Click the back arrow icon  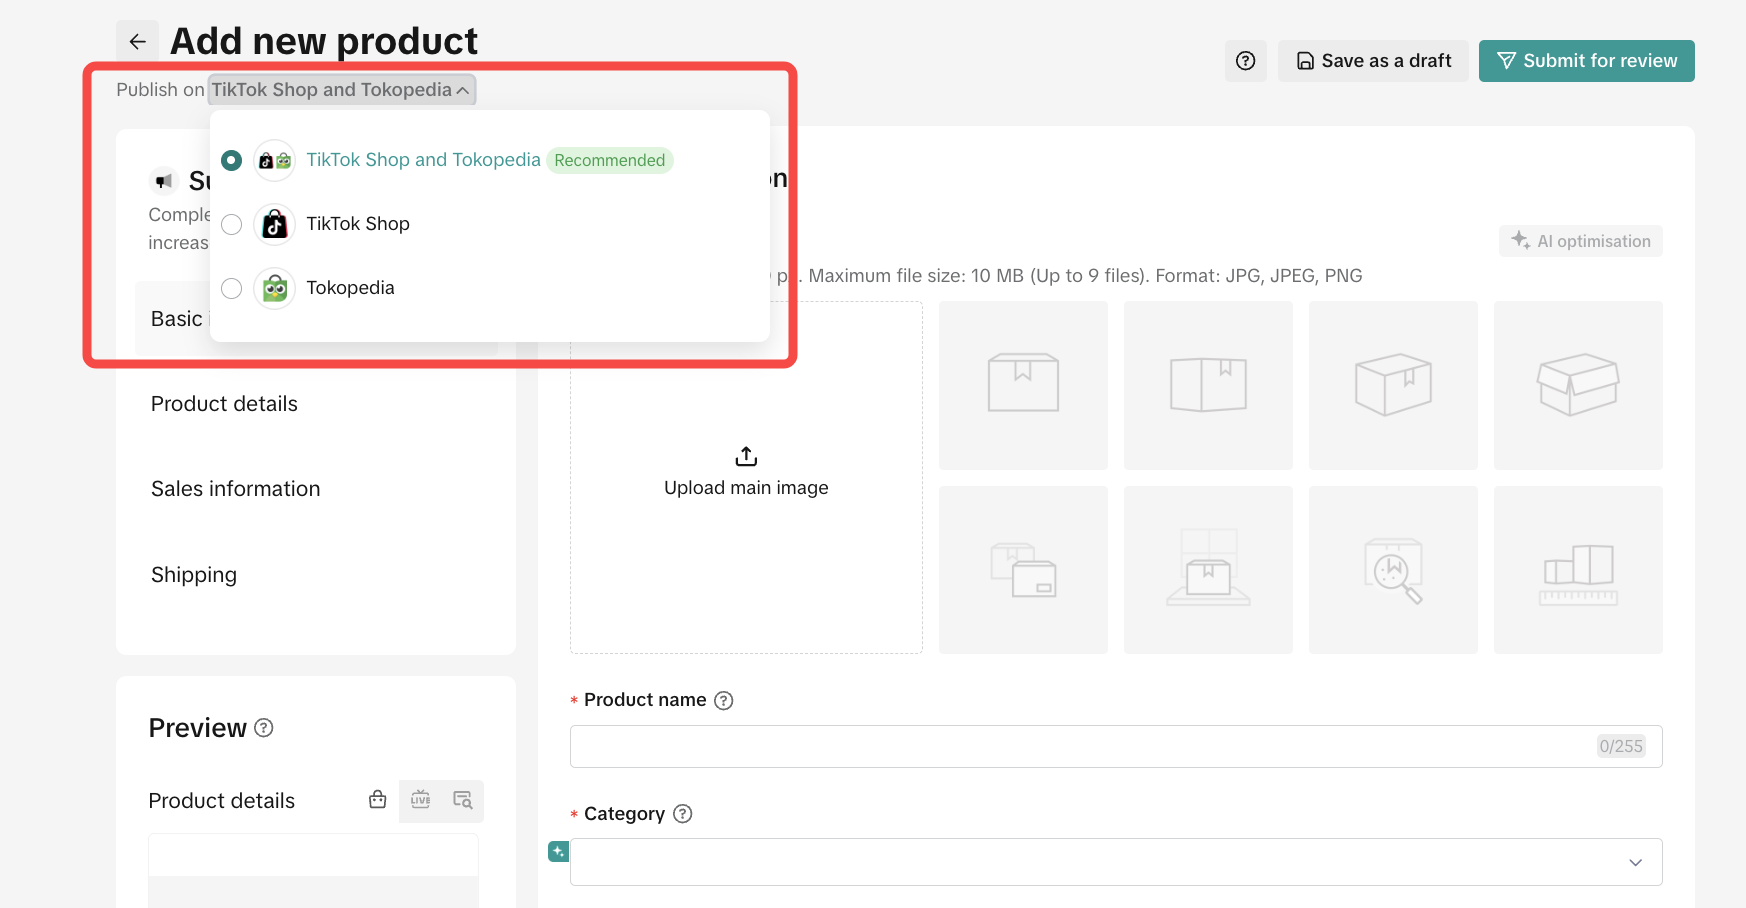pyautogui.click(x=138, y=42)
